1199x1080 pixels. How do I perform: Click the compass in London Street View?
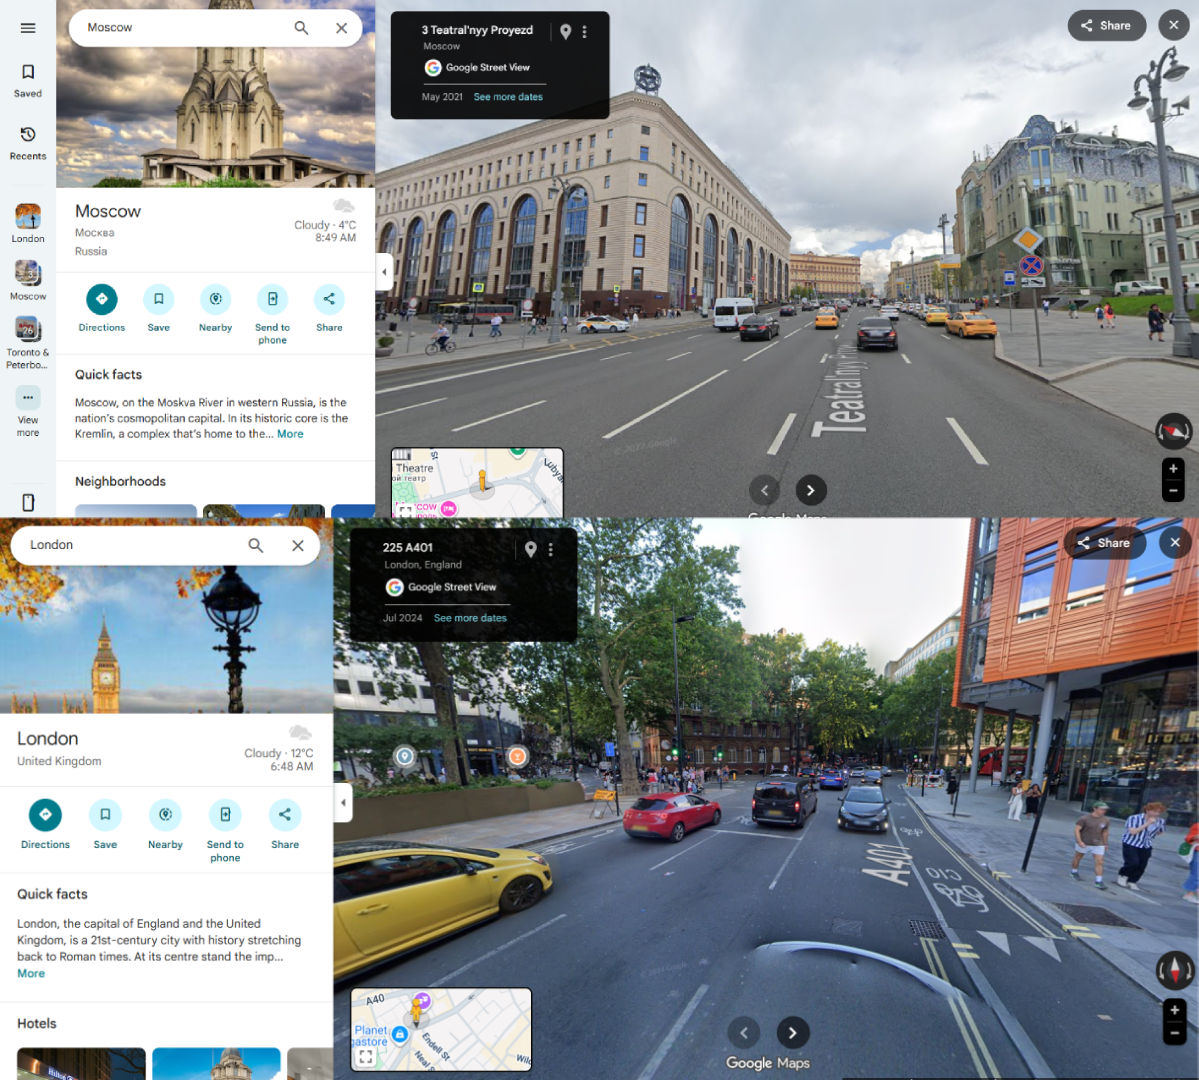[1175, 971]
